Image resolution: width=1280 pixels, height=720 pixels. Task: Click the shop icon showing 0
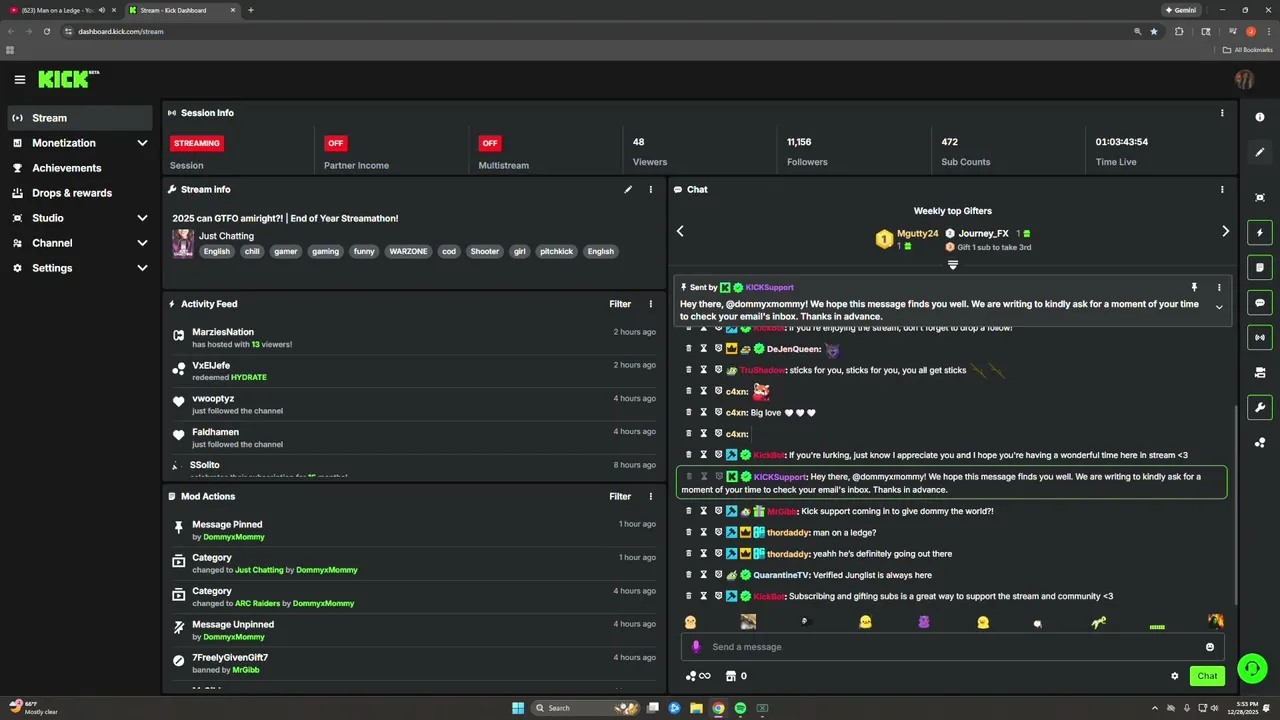(x=736, y=676)
